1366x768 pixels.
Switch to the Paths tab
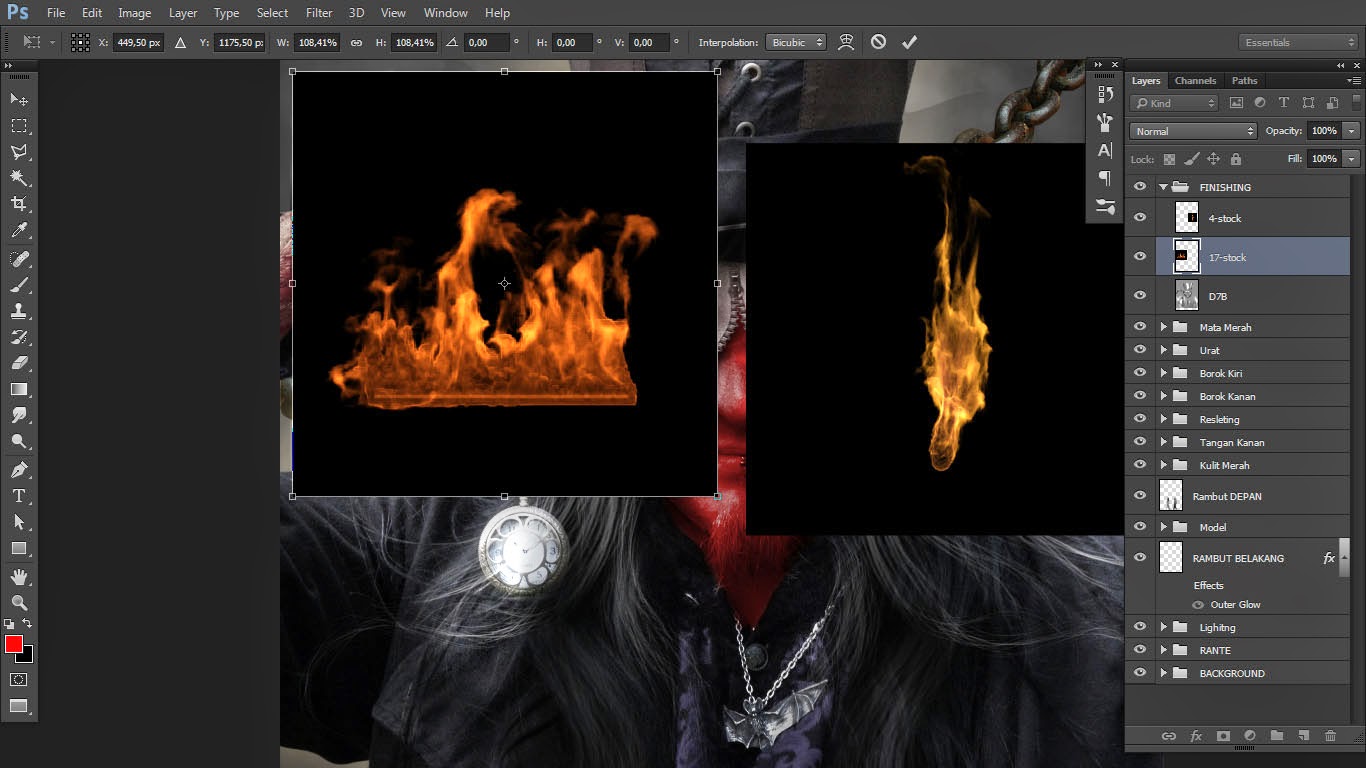pos(1244,81)
